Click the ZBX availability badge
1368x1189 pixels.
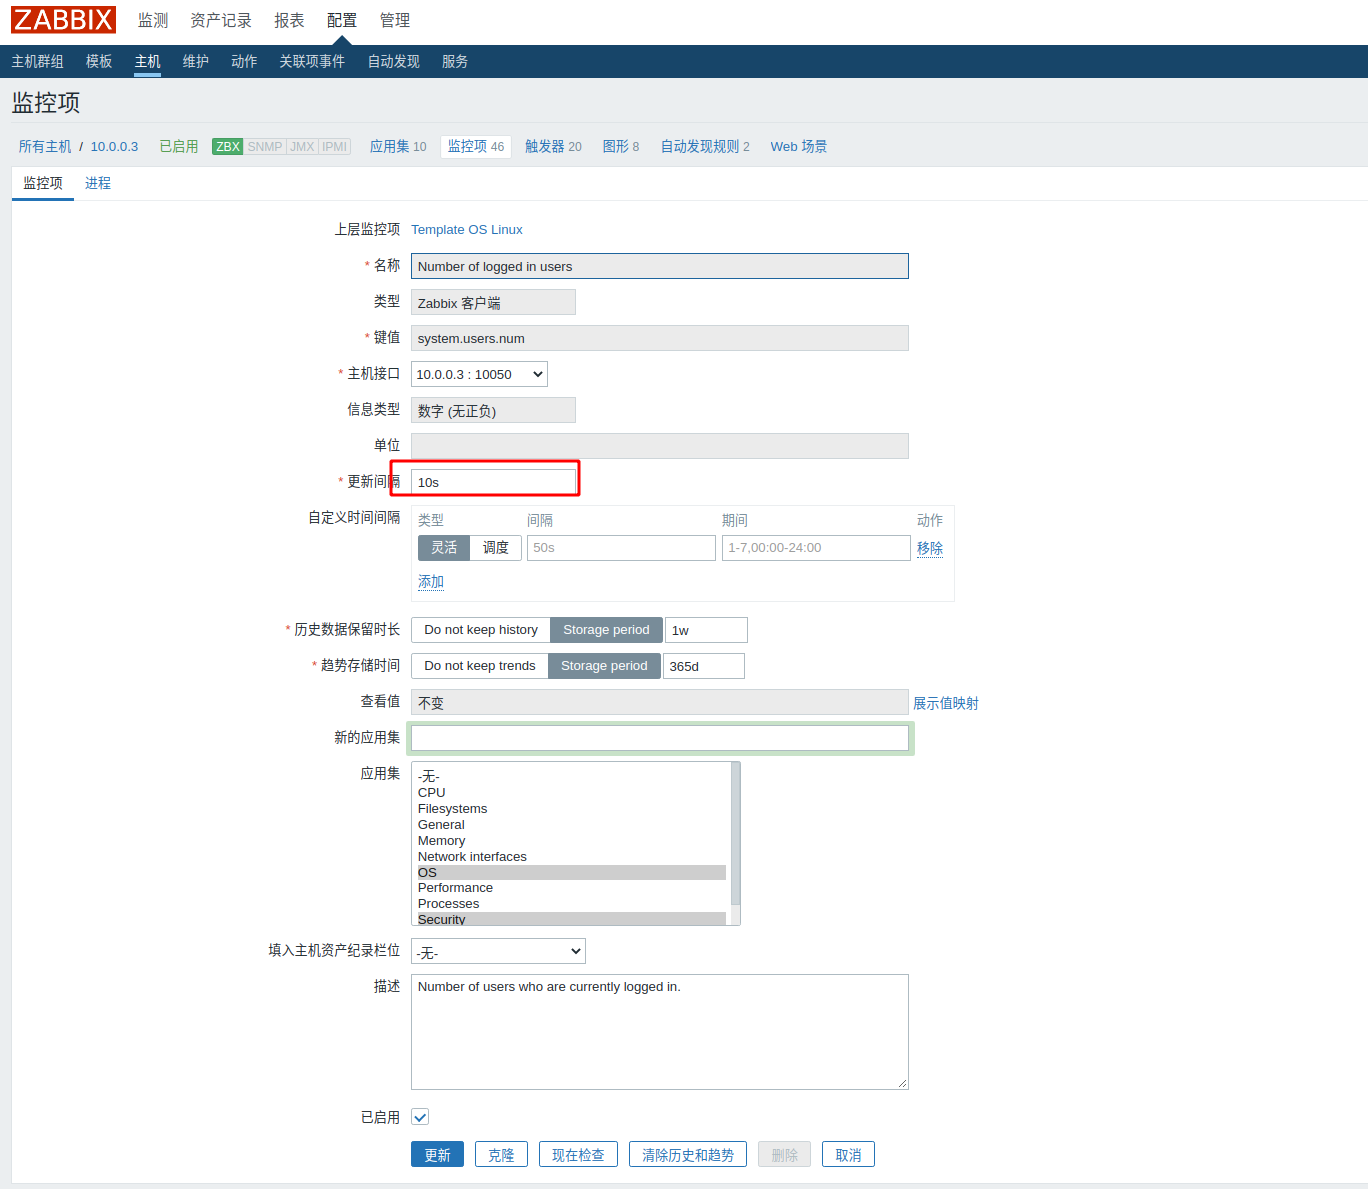(x=228, y=147)
